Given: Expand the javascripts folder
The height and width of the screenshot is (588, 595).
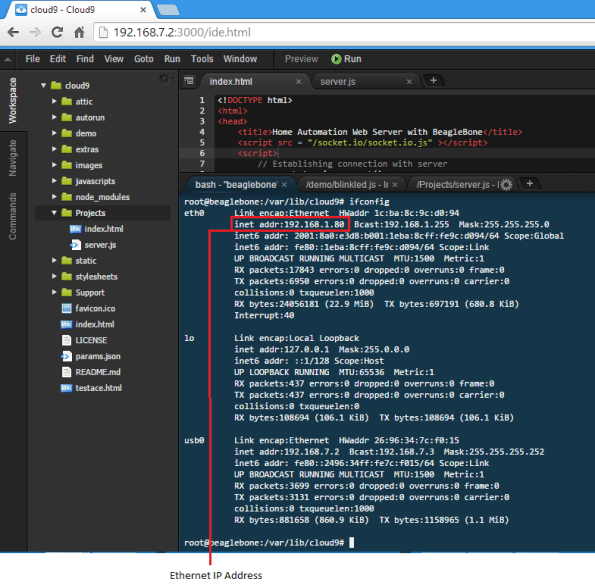Looking at the screenshot, I should pyautogui.click(x=54, y=181).
